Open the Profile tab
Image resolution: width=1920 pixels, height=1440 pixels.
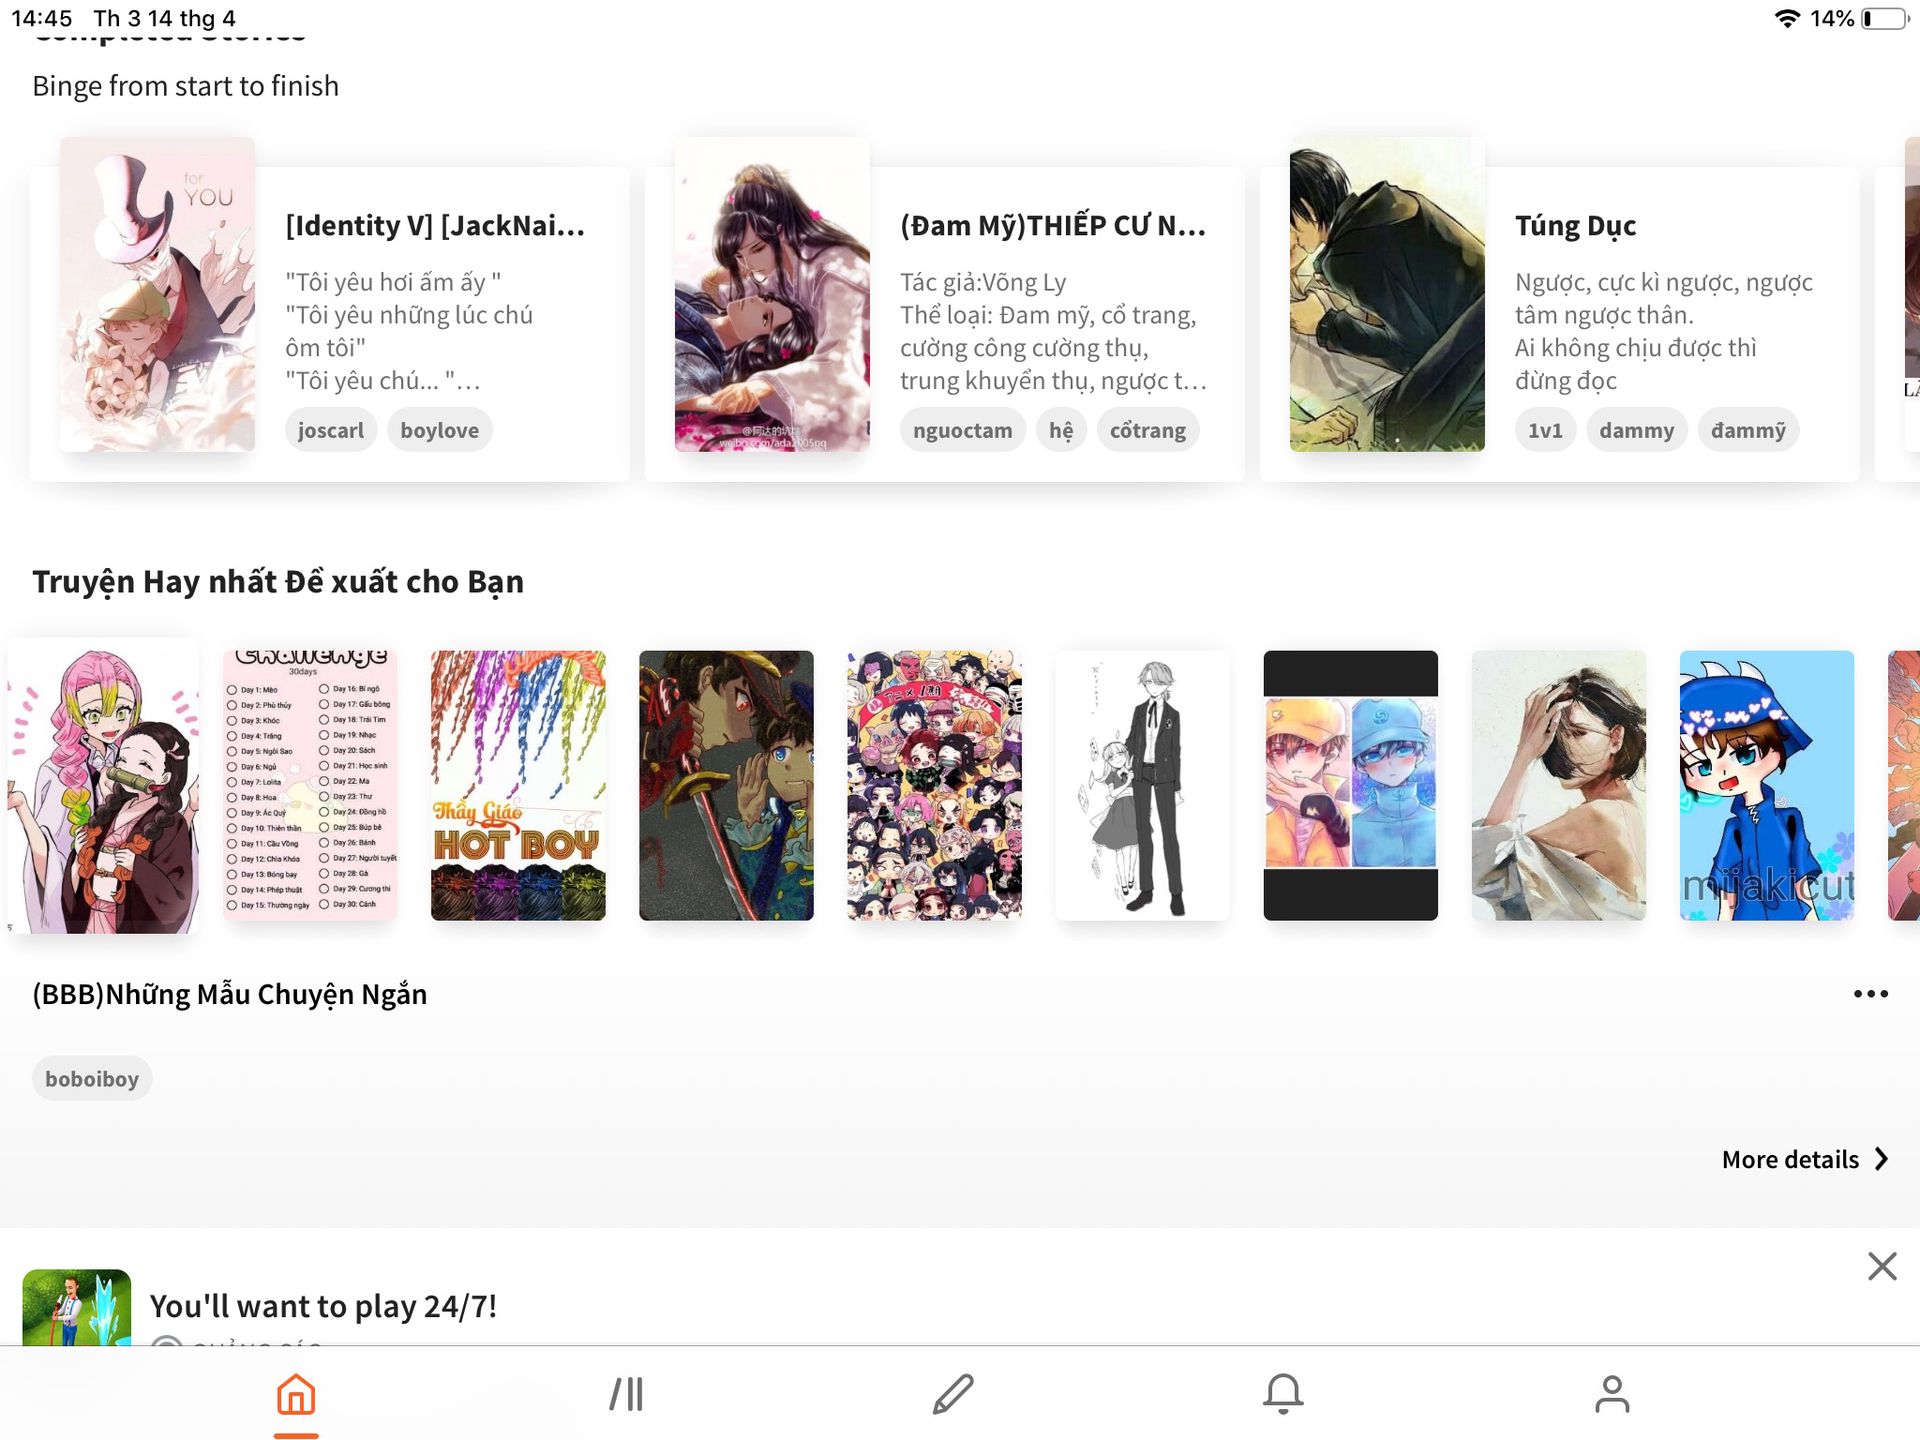click(1612, 1394)
